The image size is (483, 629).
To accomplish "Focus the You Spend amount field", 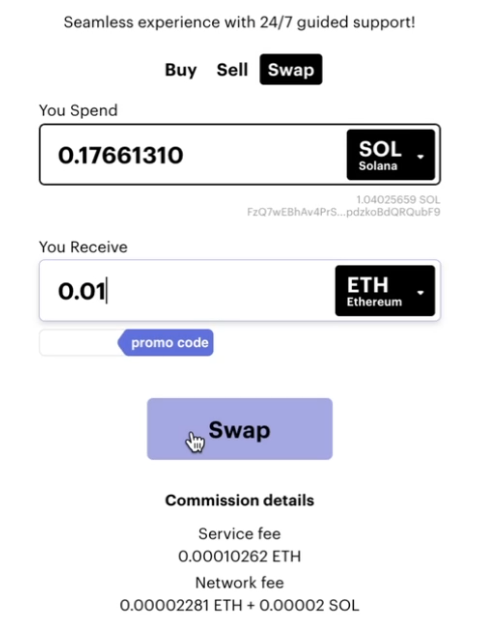I will pyautogui.click(x=193, y=155).
